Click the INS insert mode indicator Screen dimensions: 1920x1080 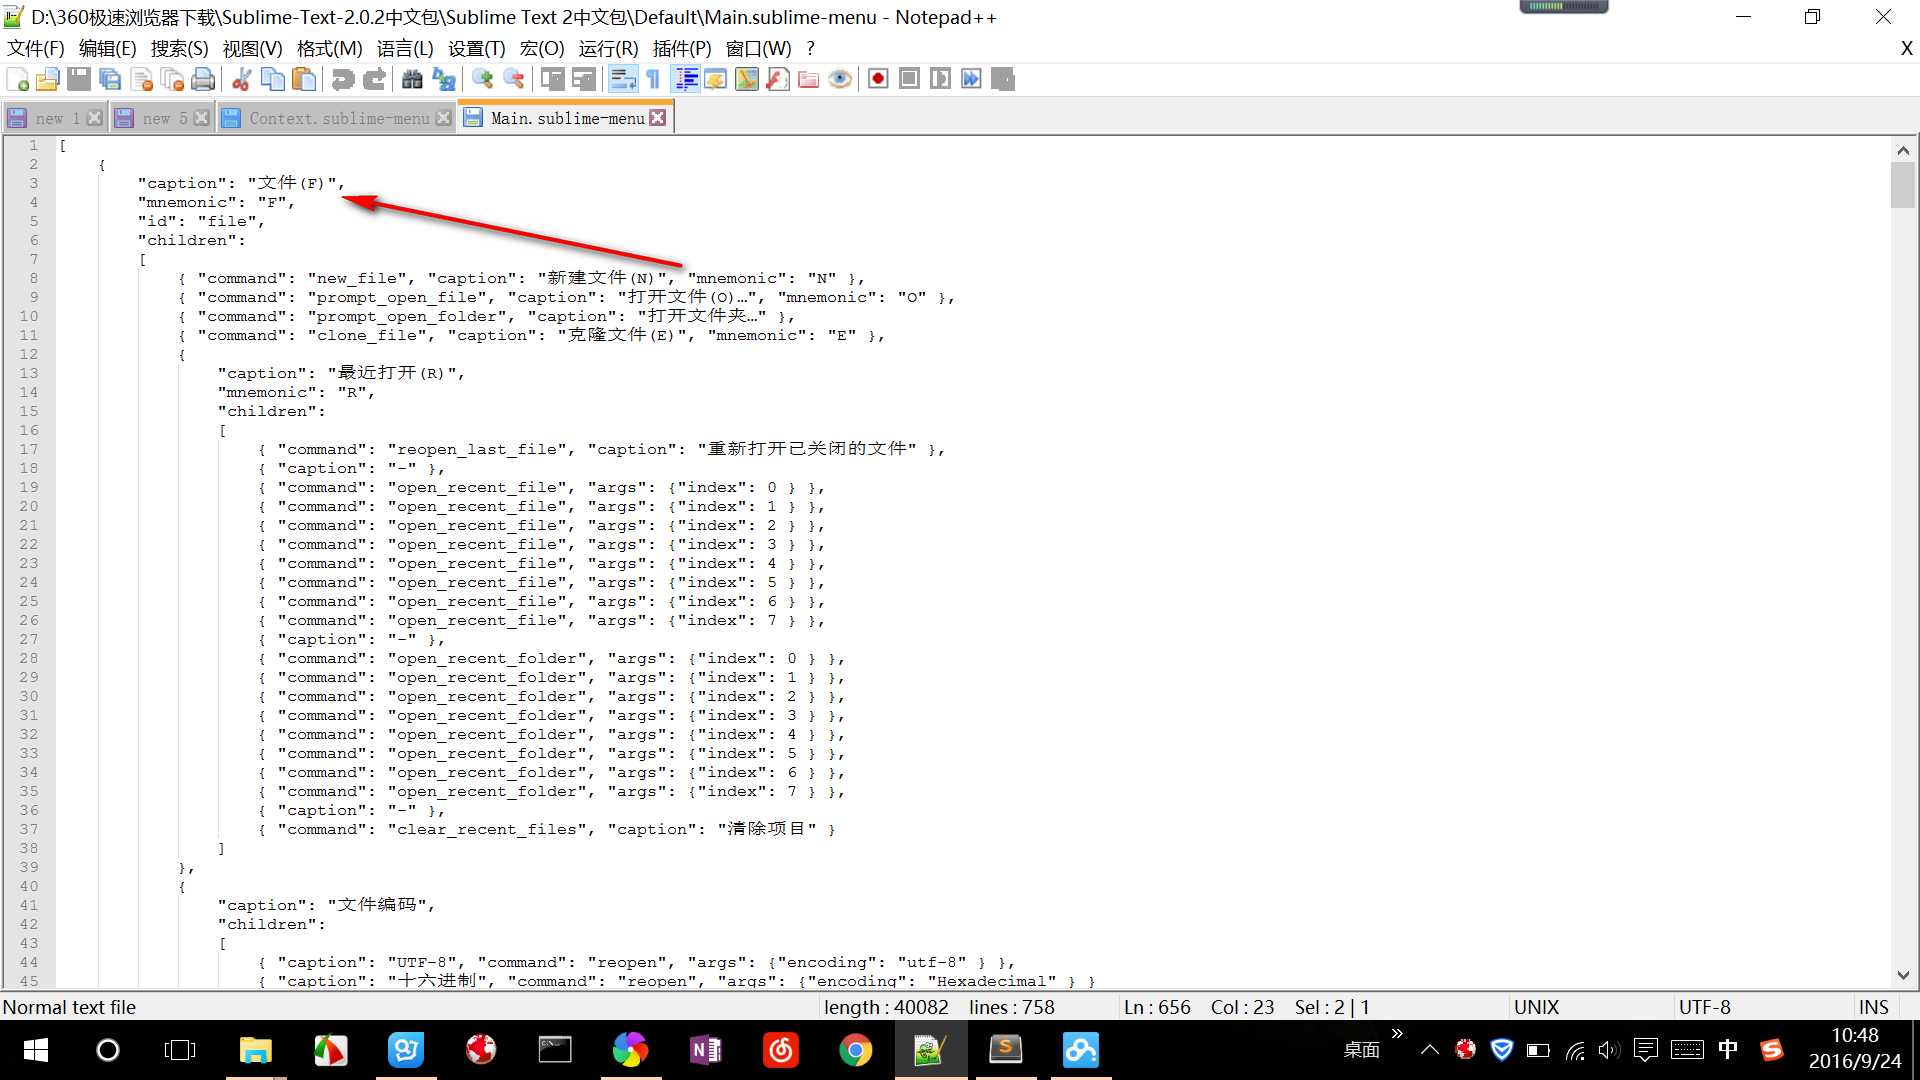point(1873,1007)
